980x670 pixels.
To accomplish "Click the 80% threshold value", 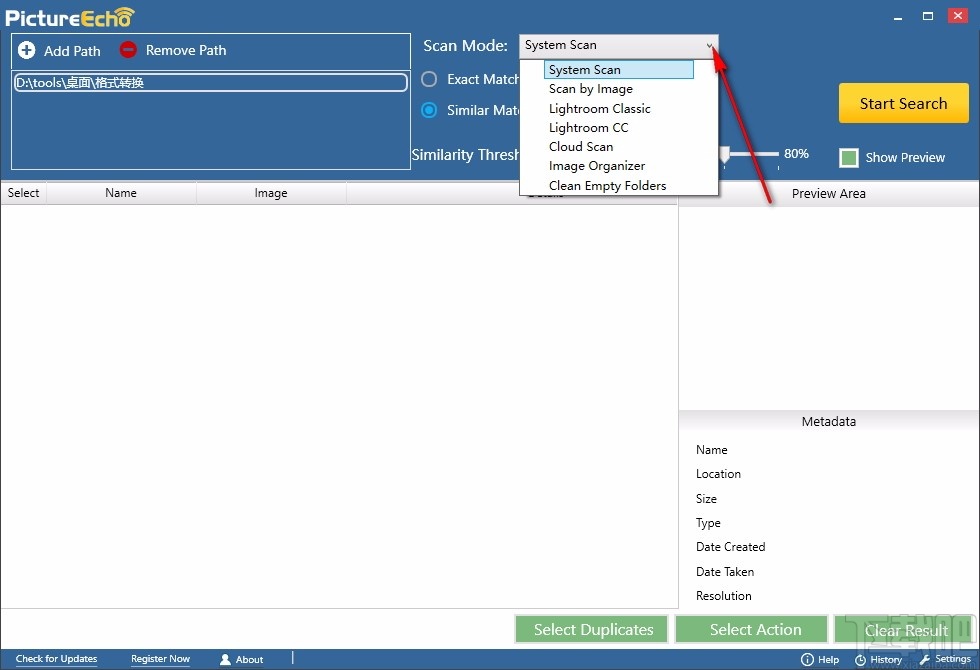I will point(796,154).
